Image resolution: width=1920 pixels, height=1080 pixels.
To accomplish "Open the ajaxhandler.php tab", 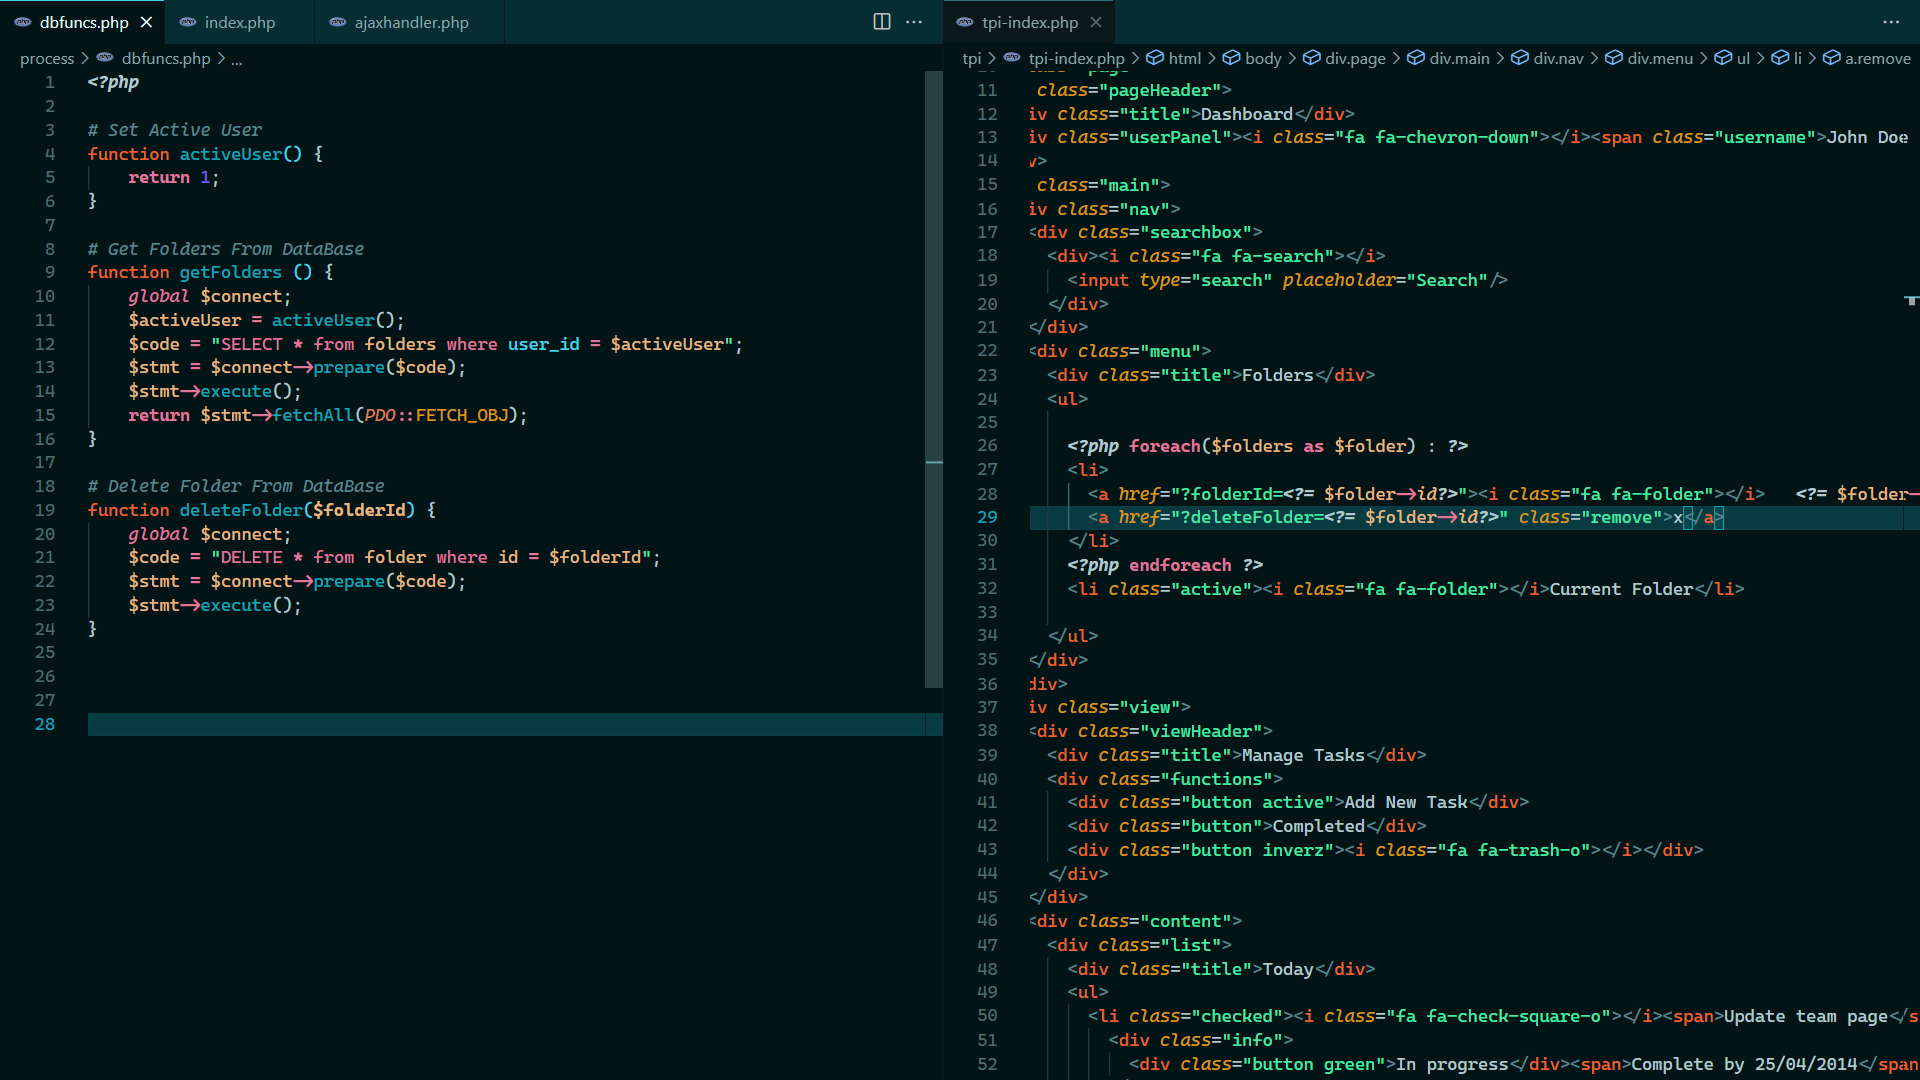I will pyautogui.click(x=411, y=22).
